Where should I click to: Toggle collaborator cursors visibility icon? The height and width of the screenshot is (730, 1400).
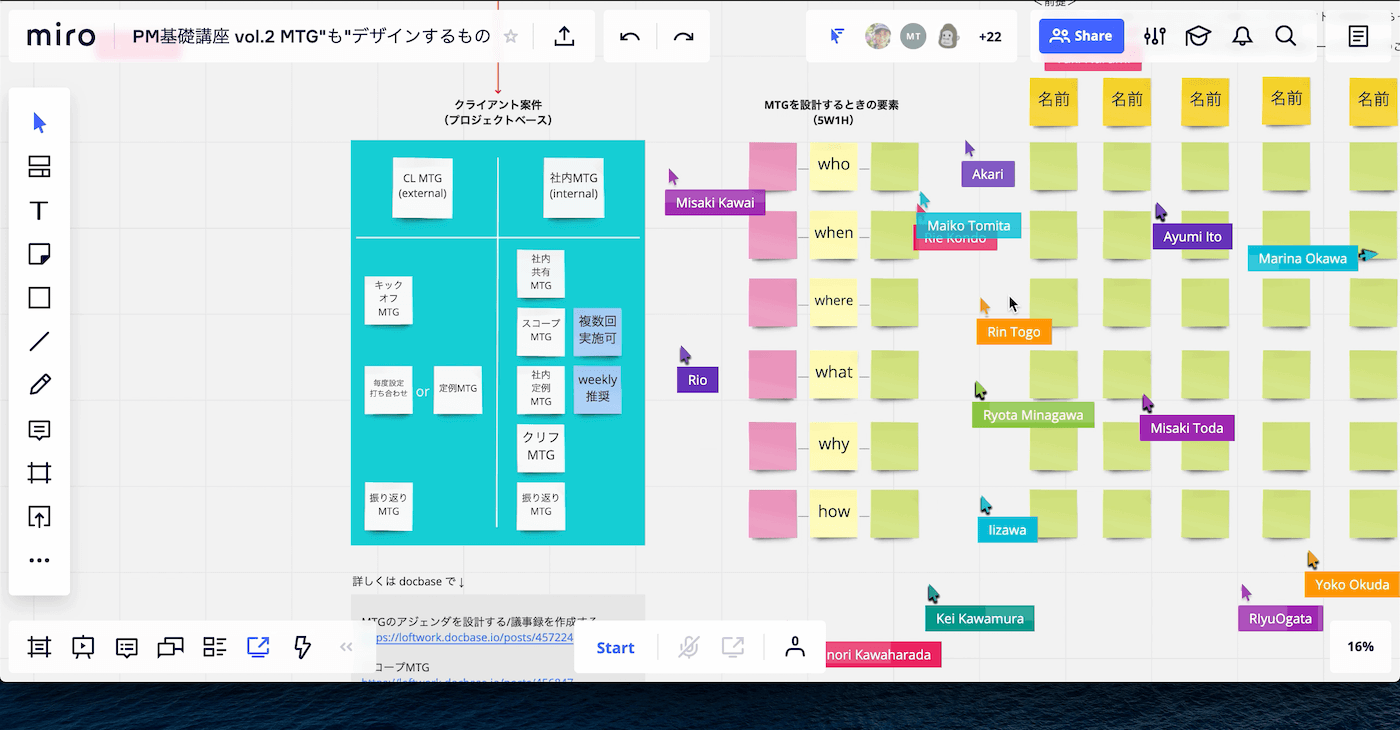pyautogui.click(x=838, y=36)
